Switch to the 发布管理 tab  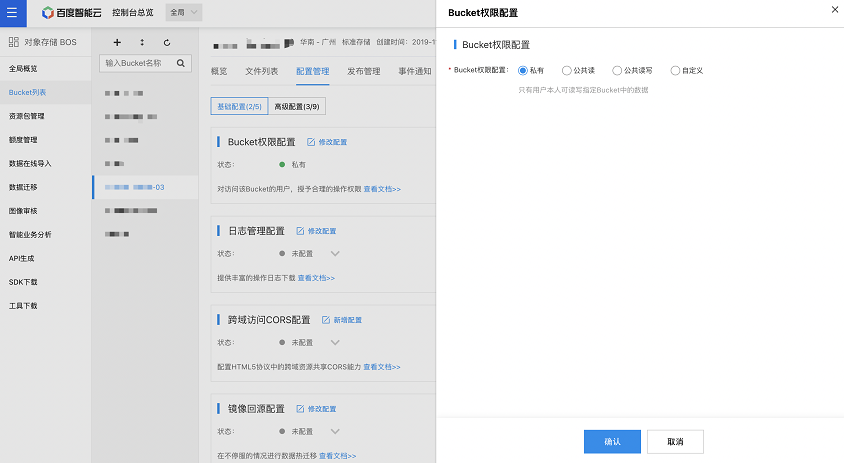(364, 71)
